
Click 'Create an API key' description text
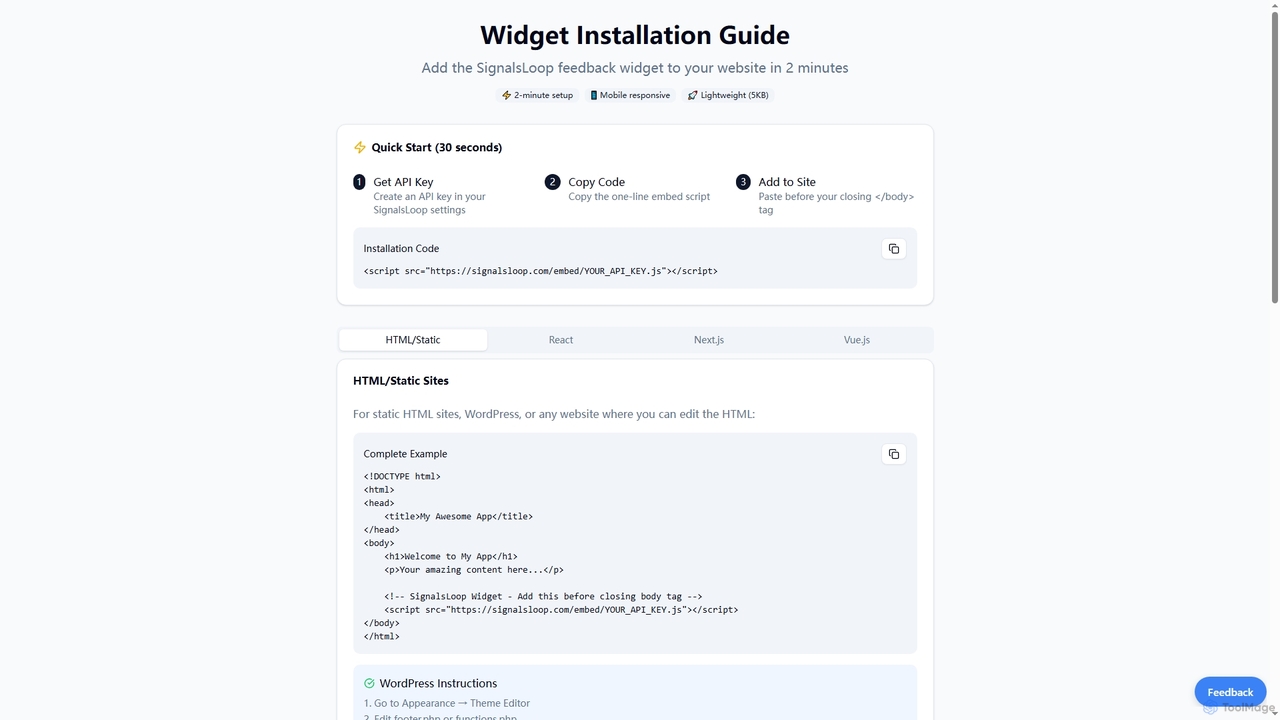(x=429, y=204)
